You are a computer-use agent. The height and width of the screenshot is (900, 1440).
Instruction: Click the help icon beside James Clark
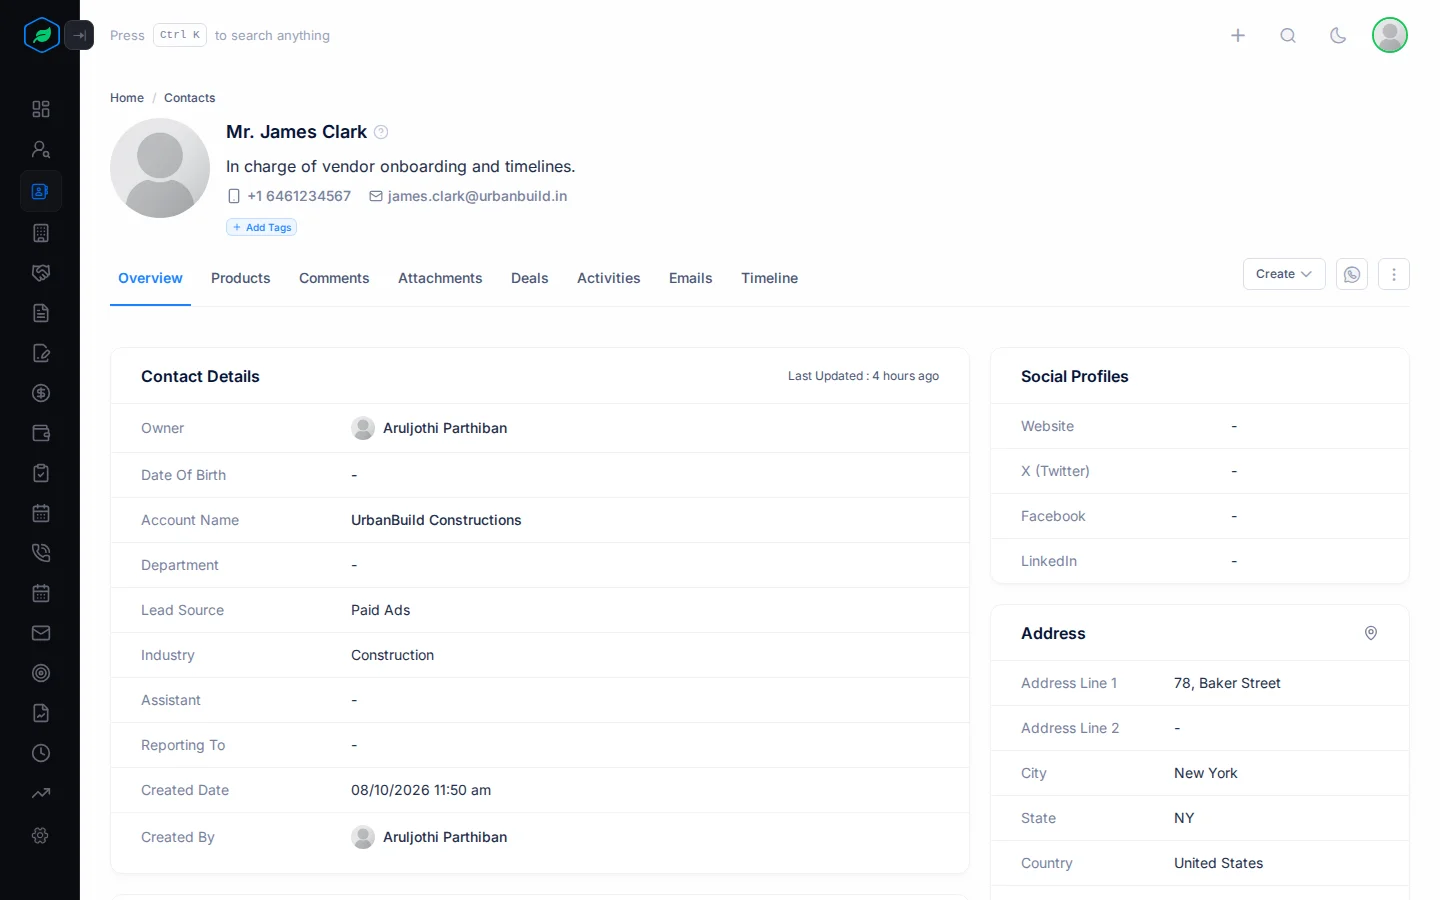[x=381, y=132]
